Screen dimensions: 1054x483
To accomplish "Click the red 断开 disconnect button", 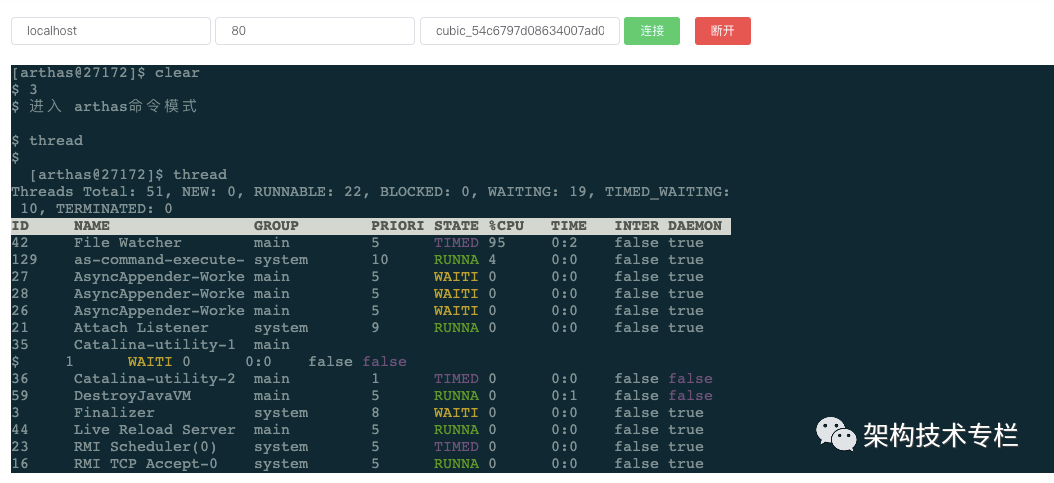I will (723, 31).
